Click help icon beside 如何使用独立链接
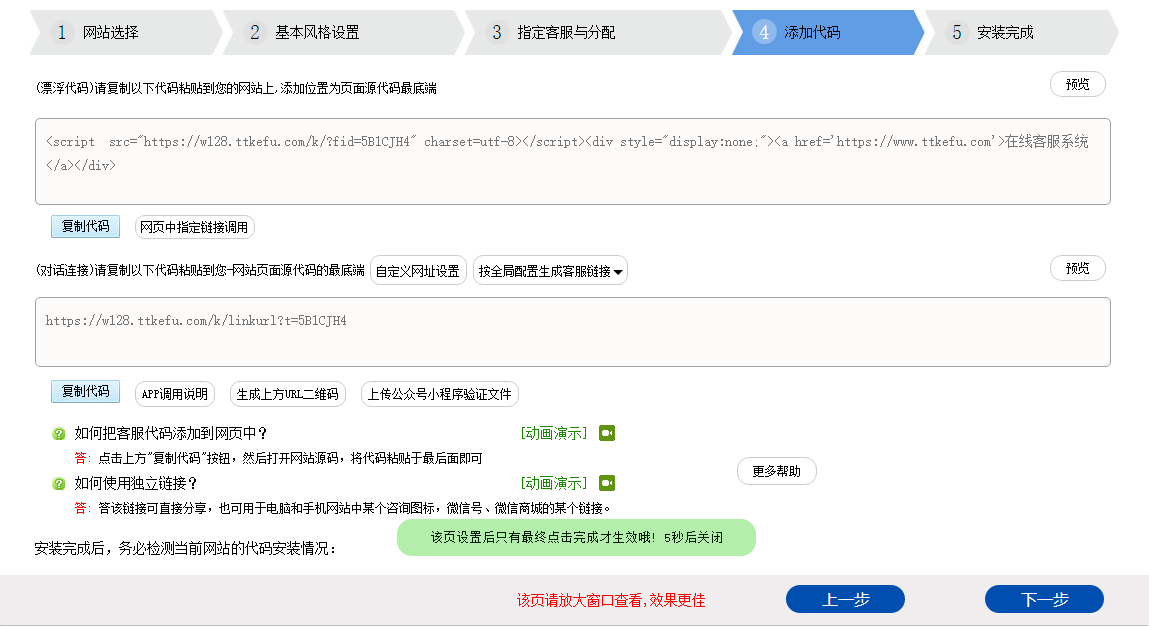 [59, 484]
